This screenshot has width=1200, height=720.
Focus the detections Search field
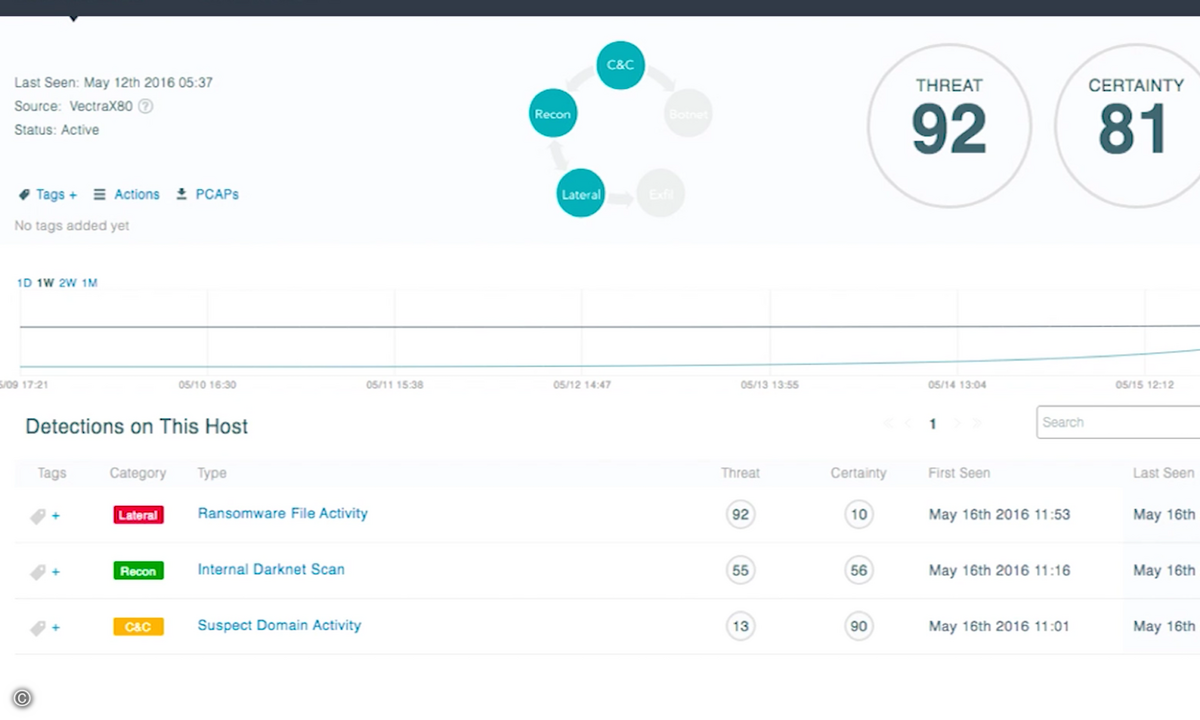point(1118,422)
